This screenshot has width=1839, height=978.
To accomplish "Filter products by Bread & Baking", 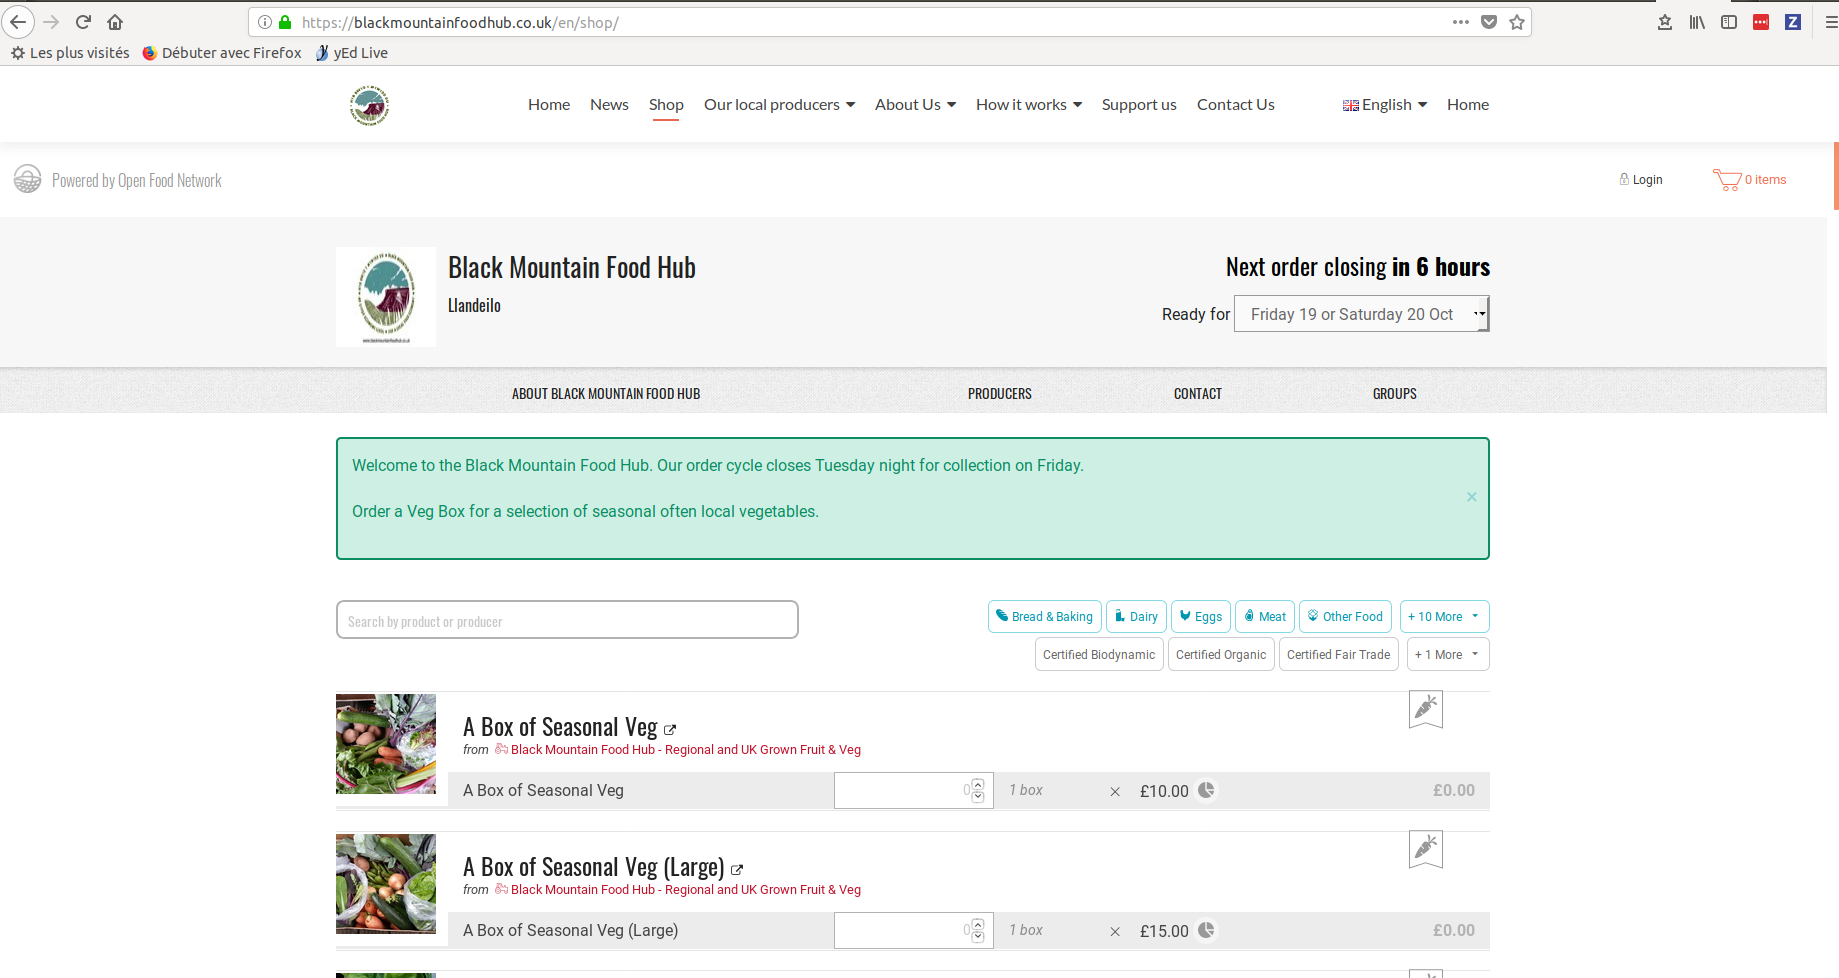I will coord(1045,617).
